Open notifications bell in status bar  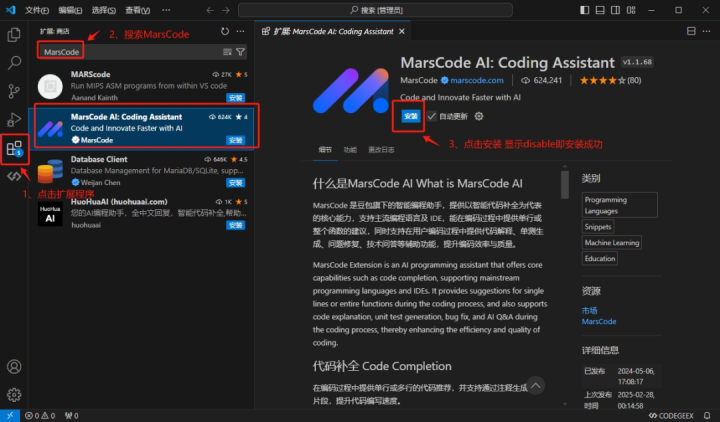(x=707, y=416)
